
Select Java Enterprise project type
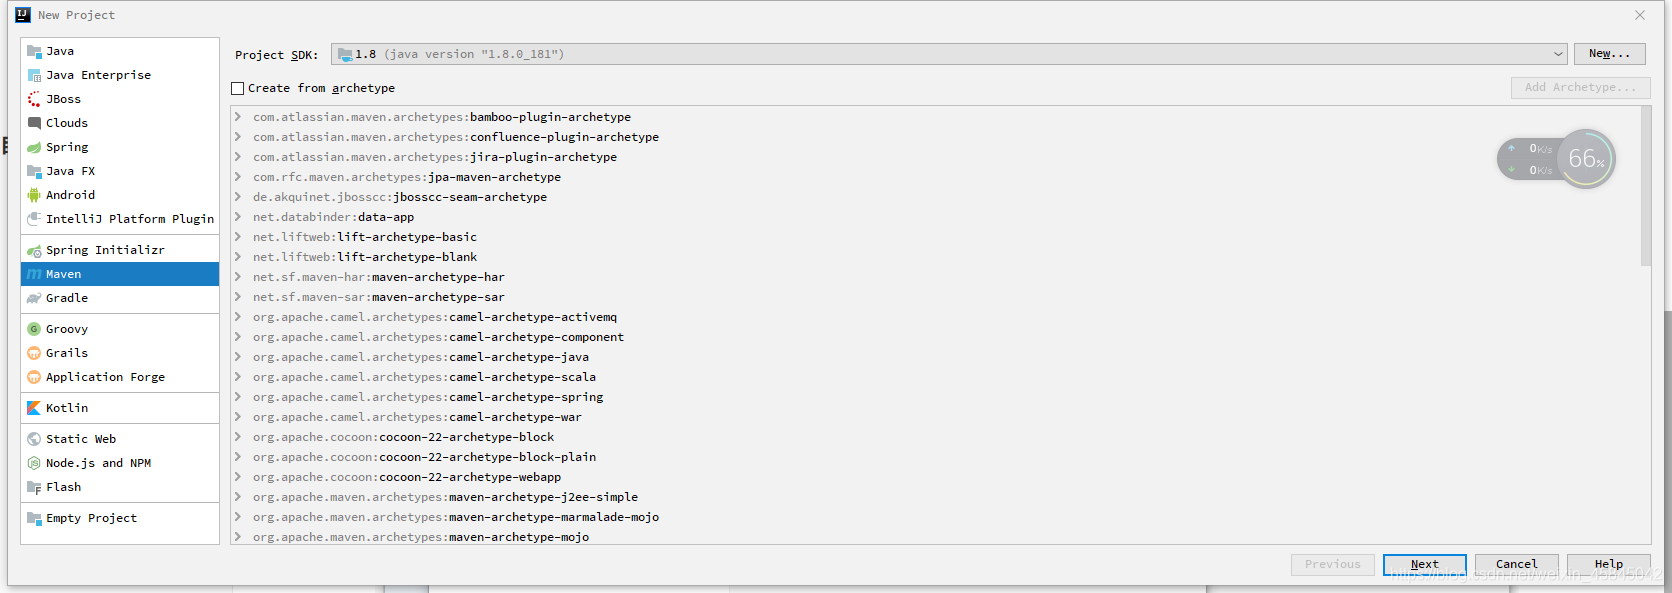click(x=120, y=75)
